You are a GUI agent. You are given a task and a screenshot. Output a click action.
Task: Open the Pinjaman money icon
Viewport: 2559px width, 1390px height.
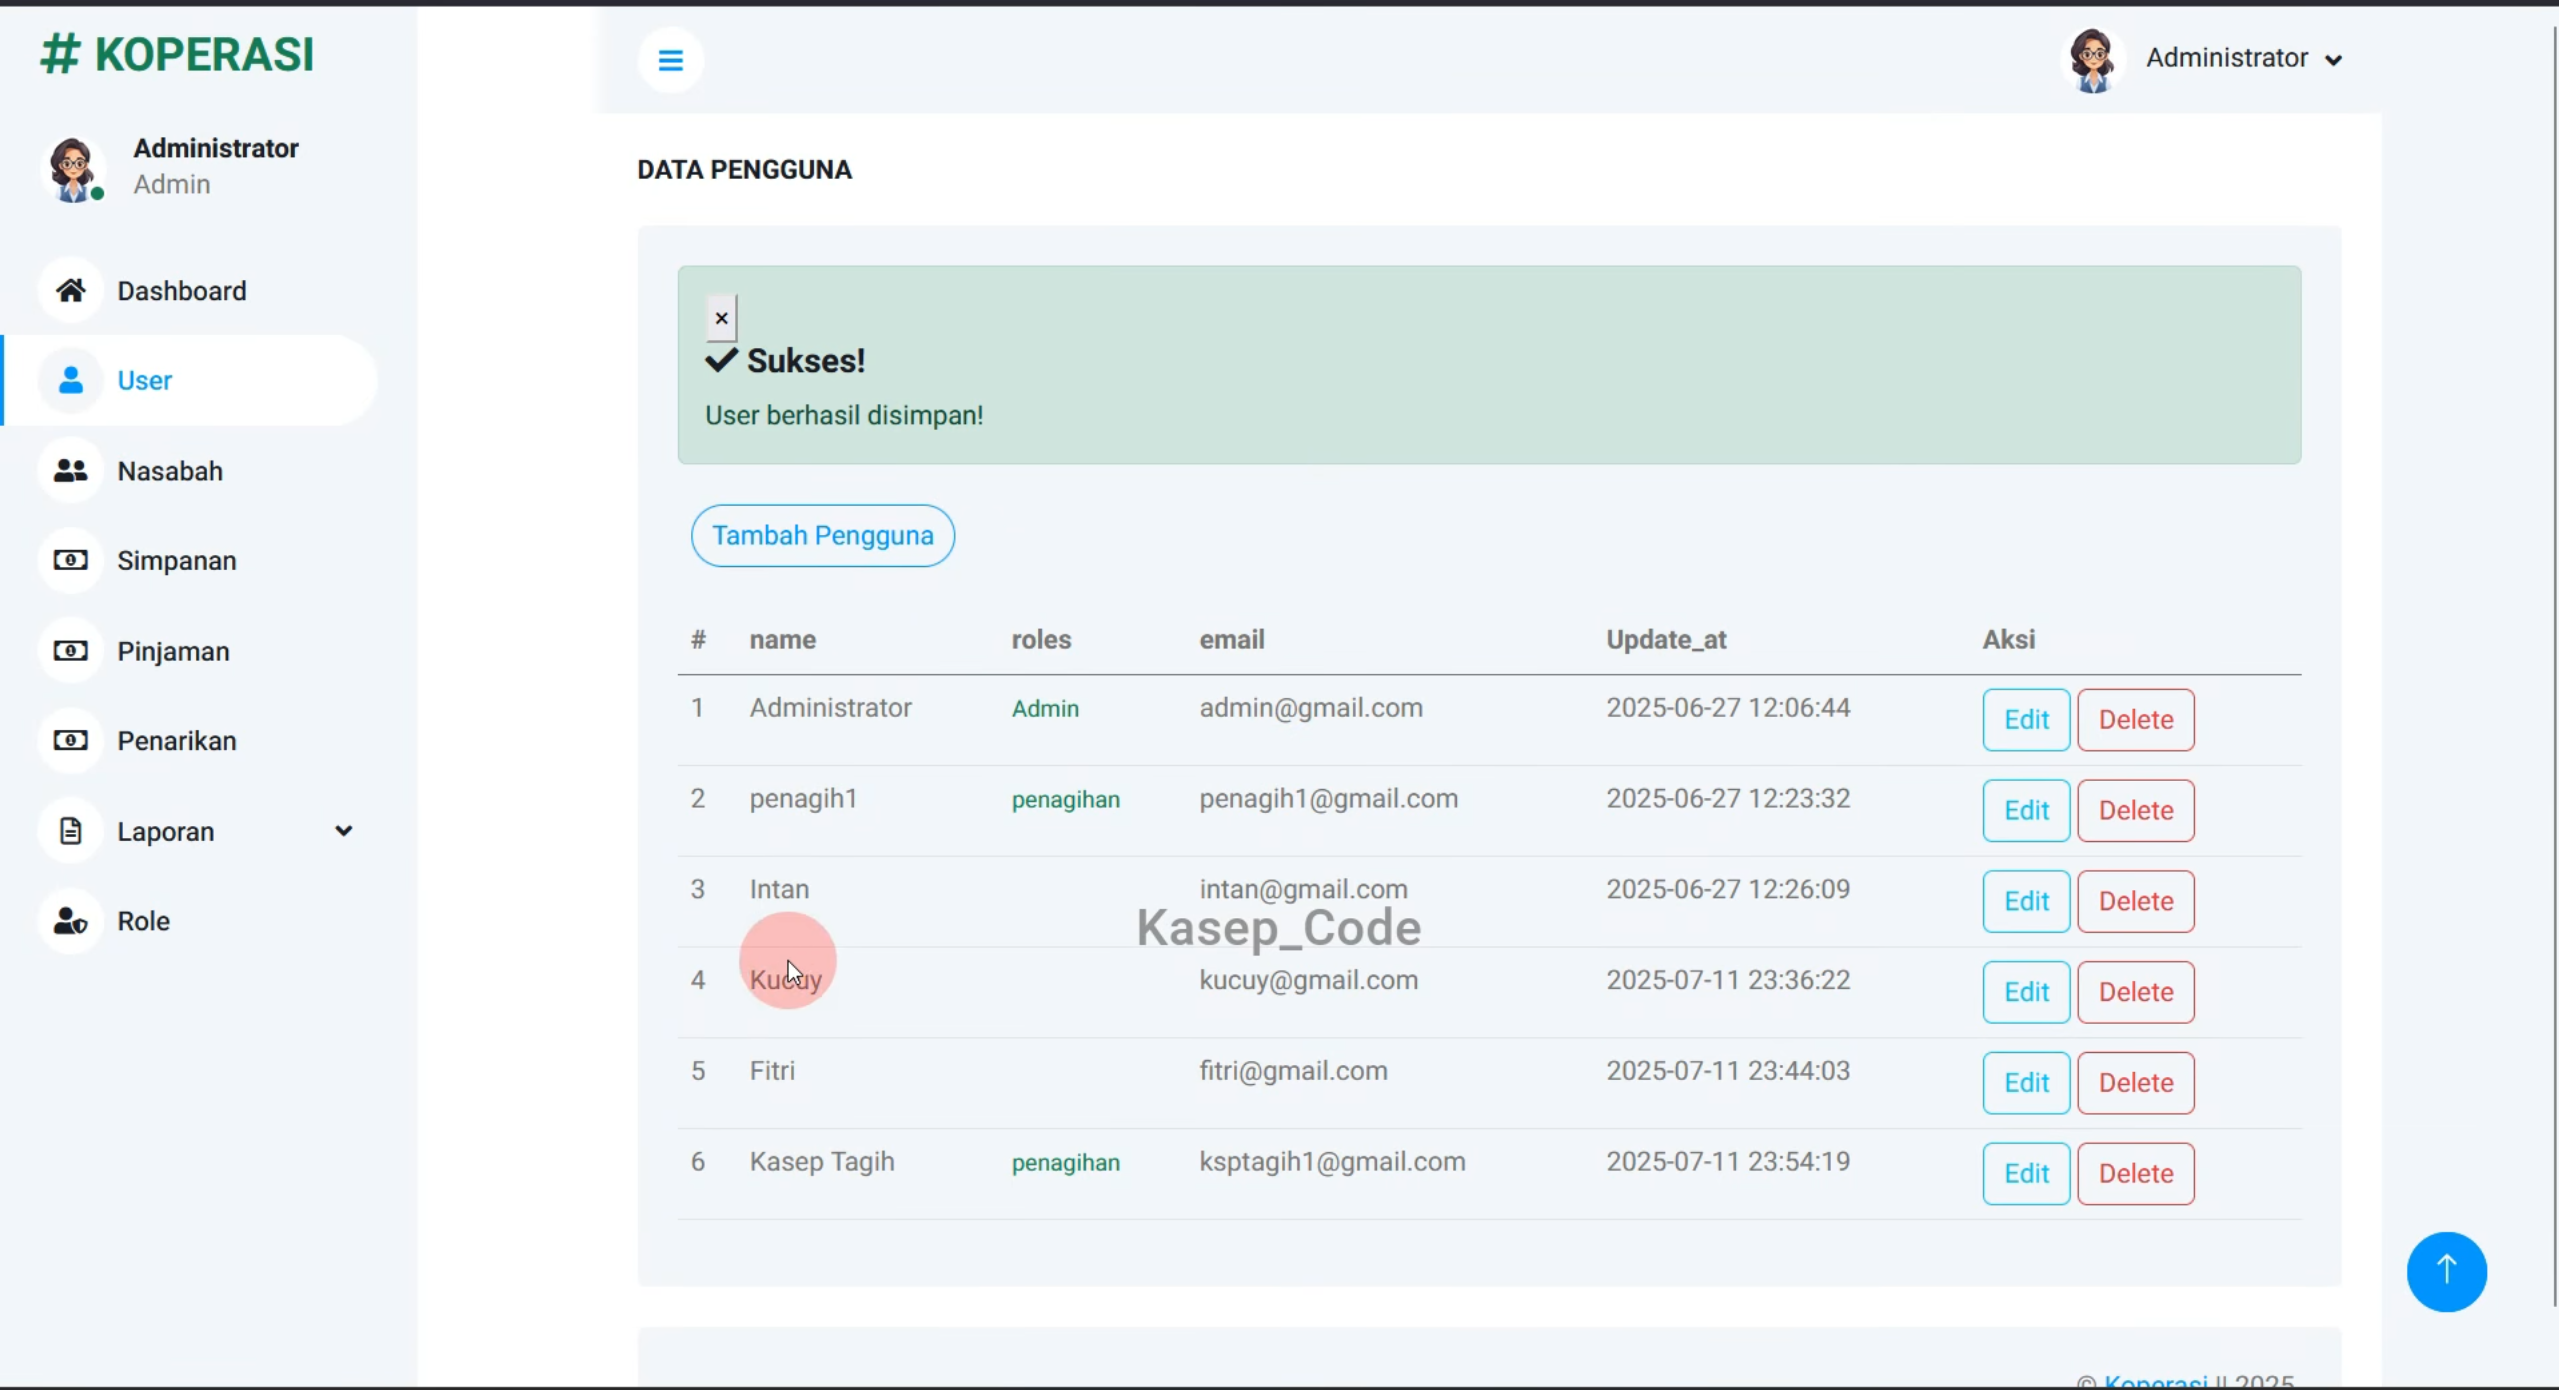70,651
